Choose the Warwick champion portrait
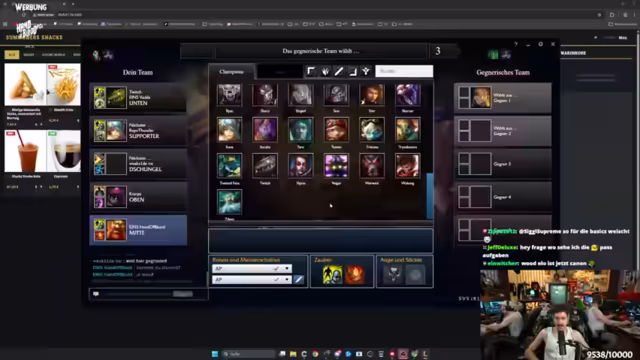Screen dimensions: 640x360 pyautogui.click(x=372, y=166)
